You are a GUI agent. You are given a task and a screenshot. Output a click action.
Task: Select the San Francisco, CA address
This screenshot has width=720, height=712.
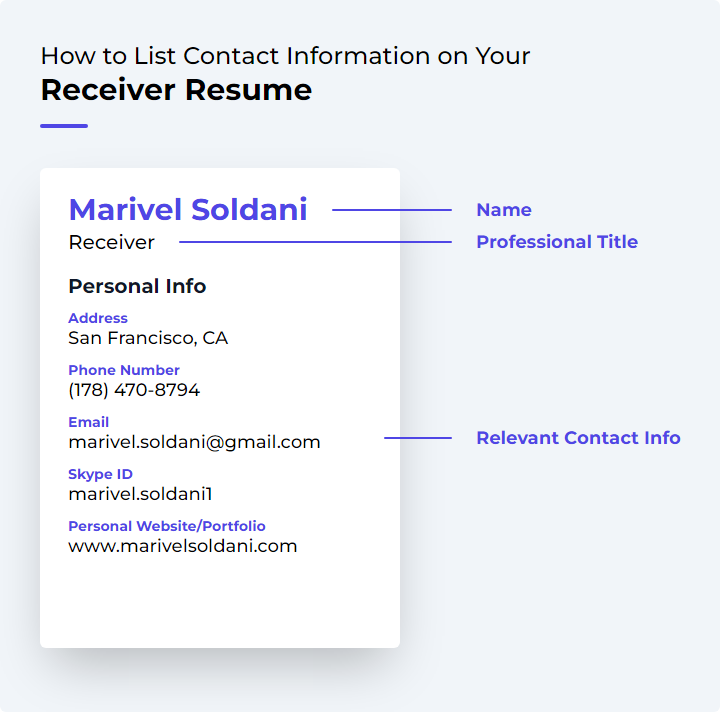point(148,338)
